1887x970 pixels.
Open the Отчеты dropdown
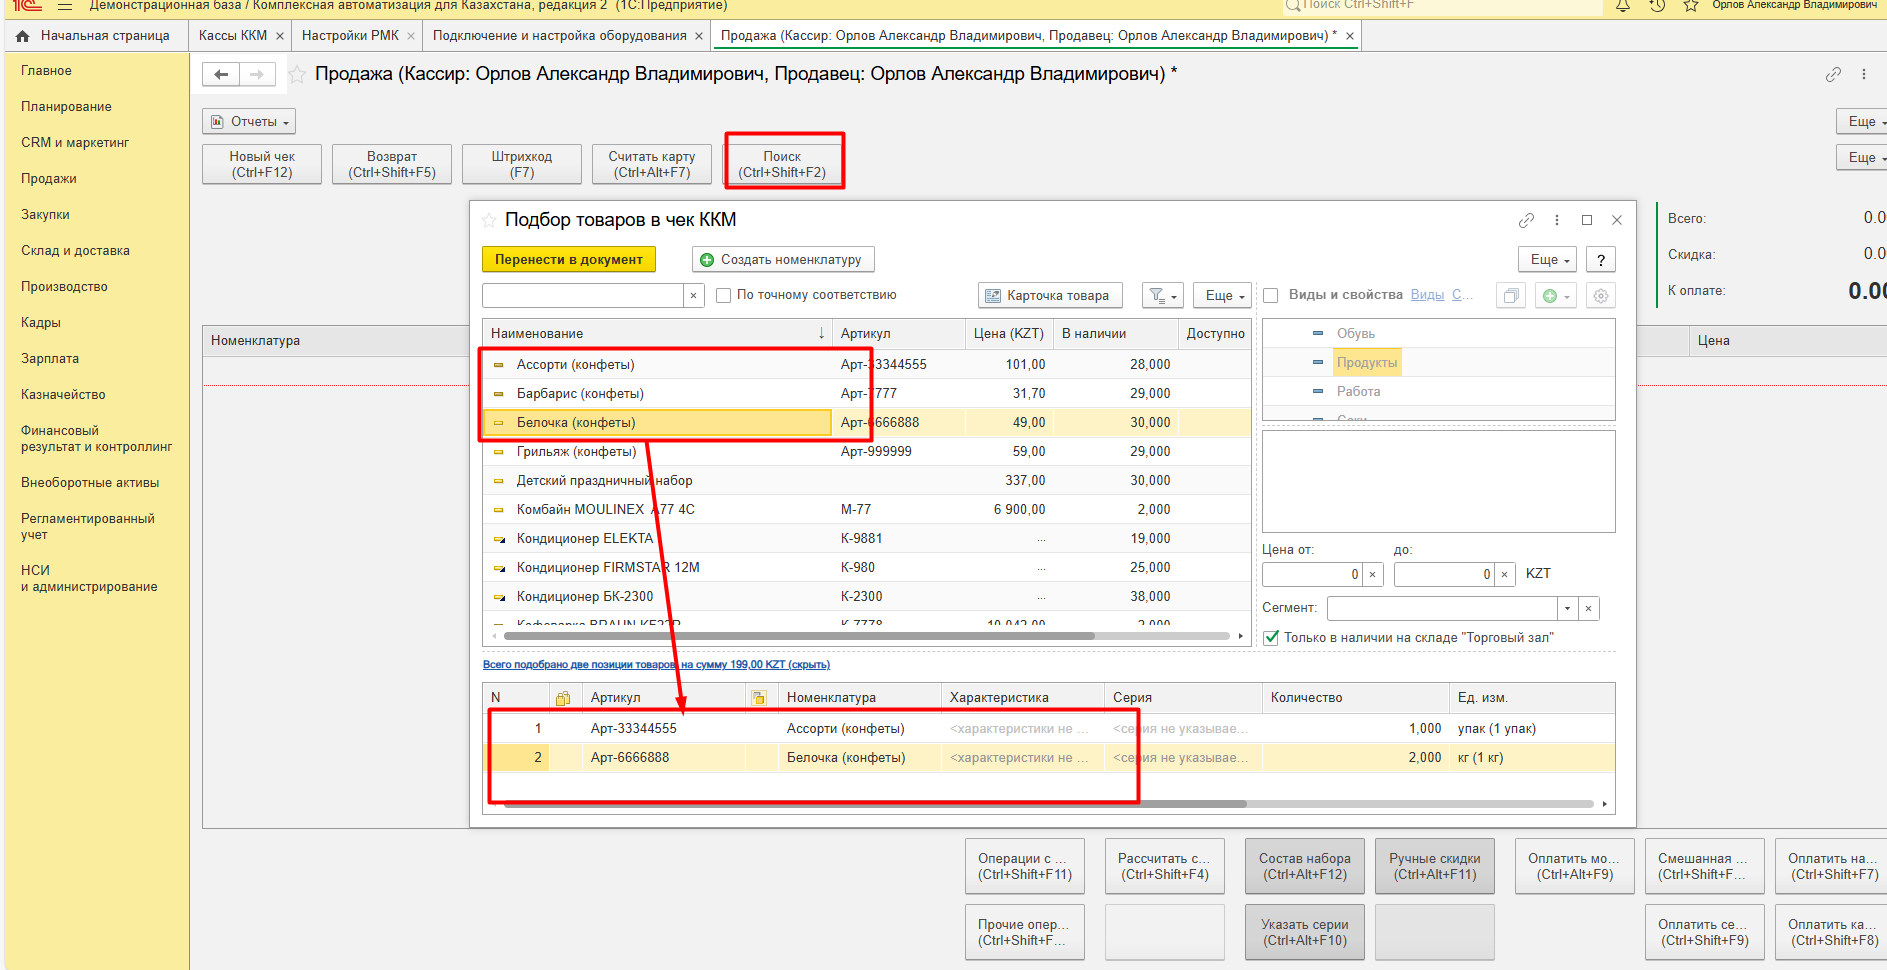[249, 122]
